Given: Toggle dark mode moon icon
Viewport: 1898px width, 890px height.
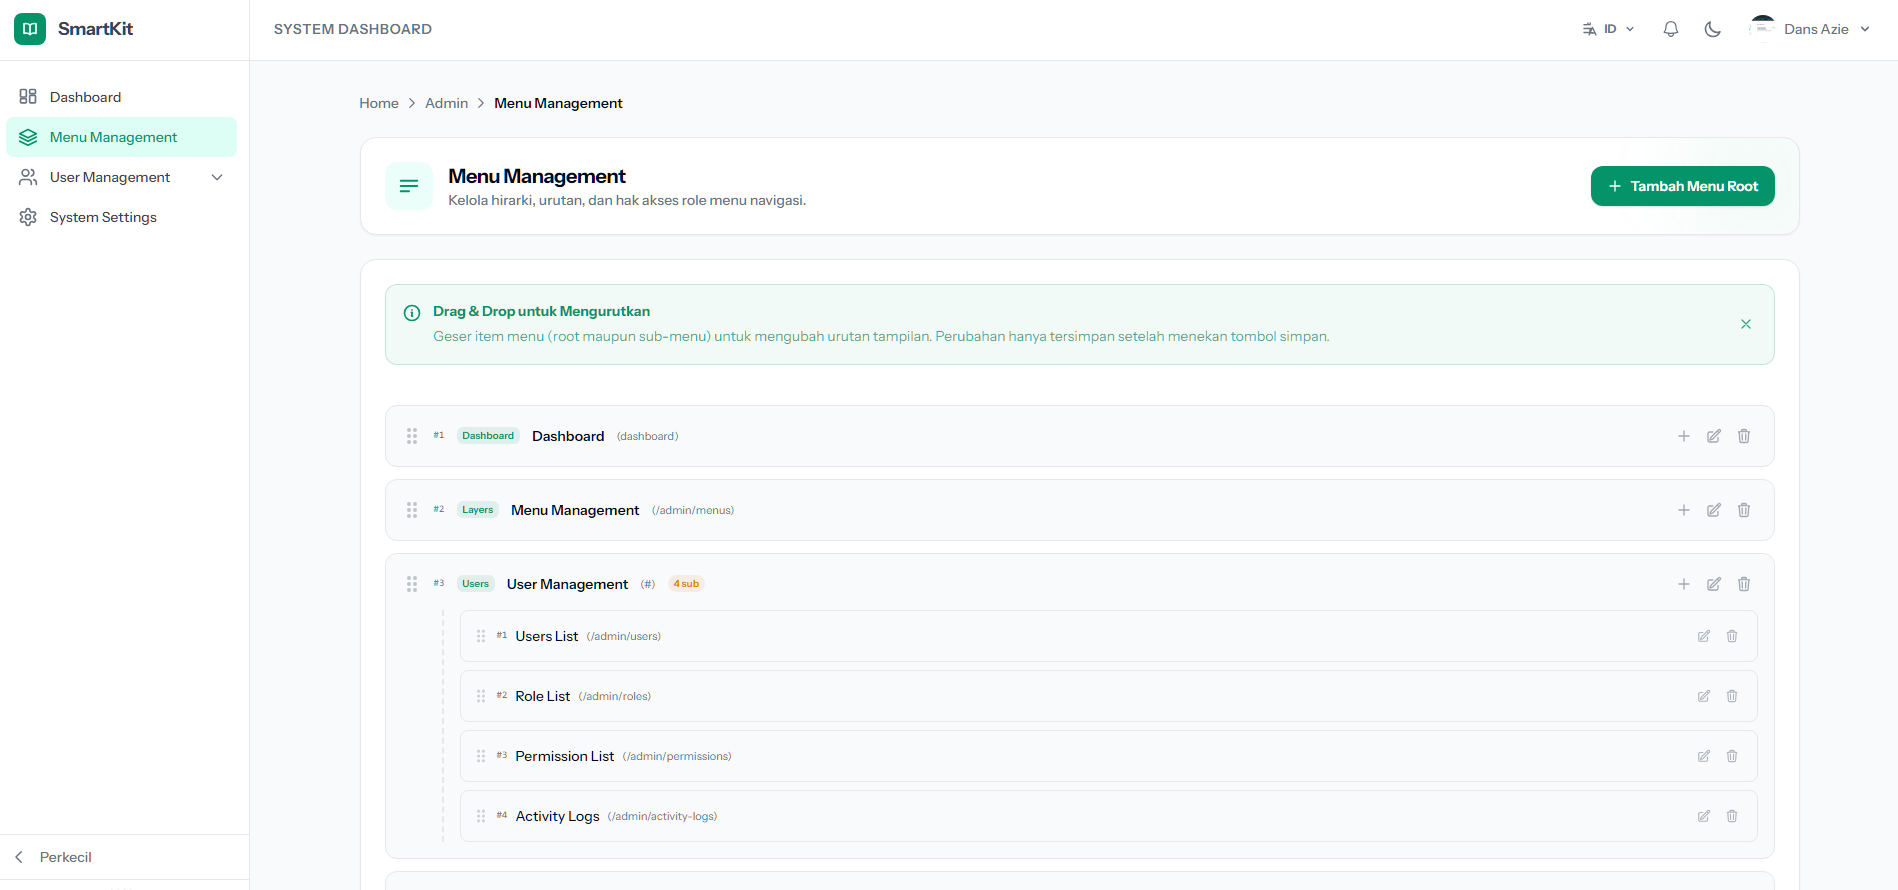Looking at the screenshot, I should (1713, 29).
